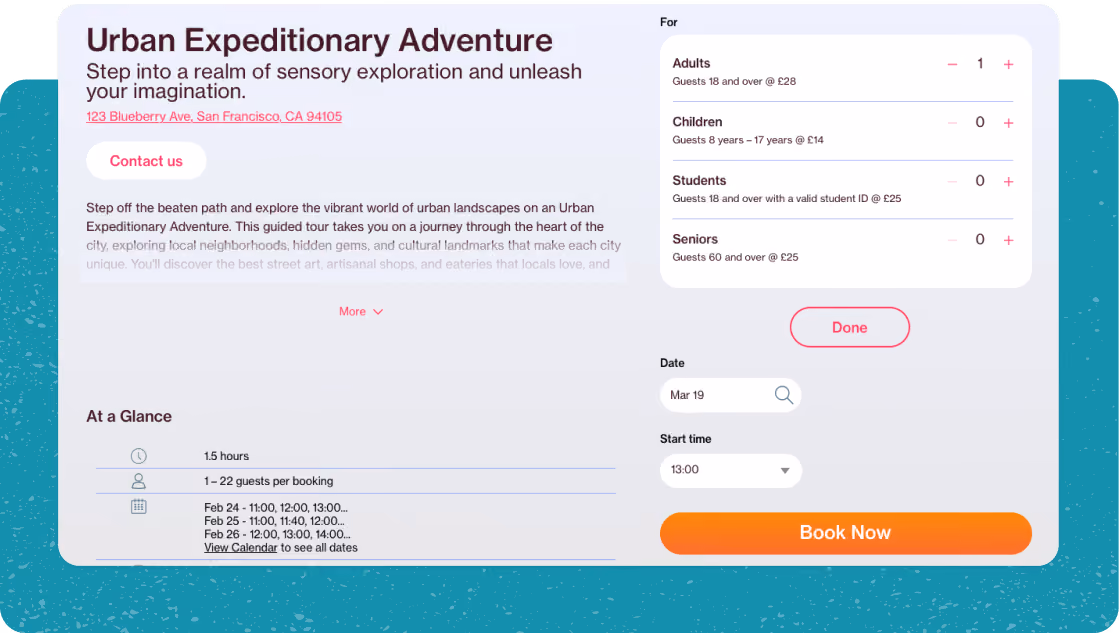
Task: Add one Children guest with plus icon
Action: (1008, 123)
